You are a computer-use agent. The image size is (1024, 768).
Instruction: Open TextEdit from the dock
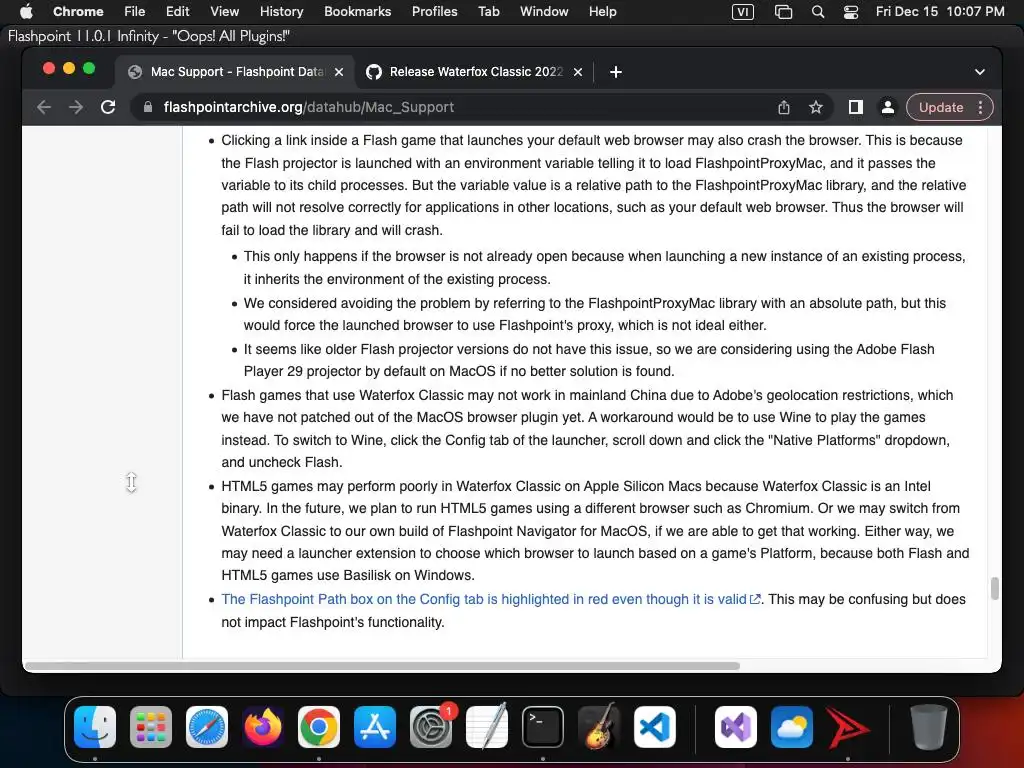(487, 727)
